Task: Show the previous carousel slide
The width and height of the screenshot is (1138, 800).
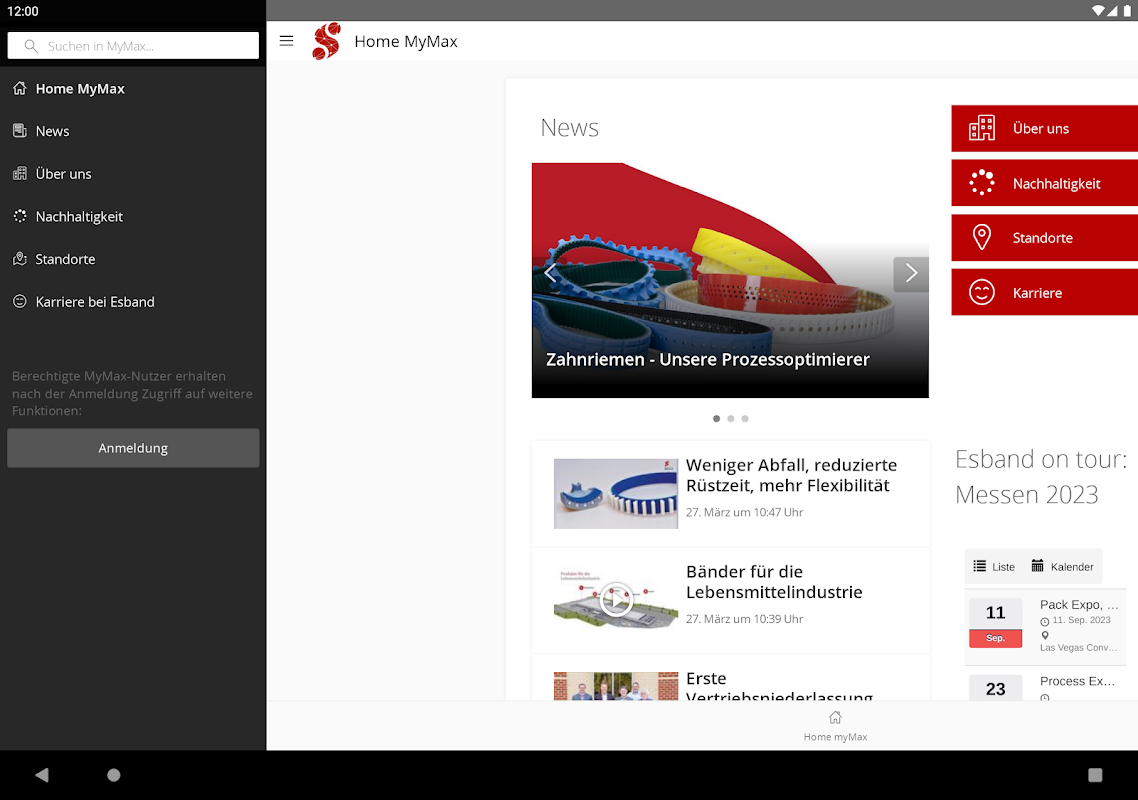Action: 550,274
